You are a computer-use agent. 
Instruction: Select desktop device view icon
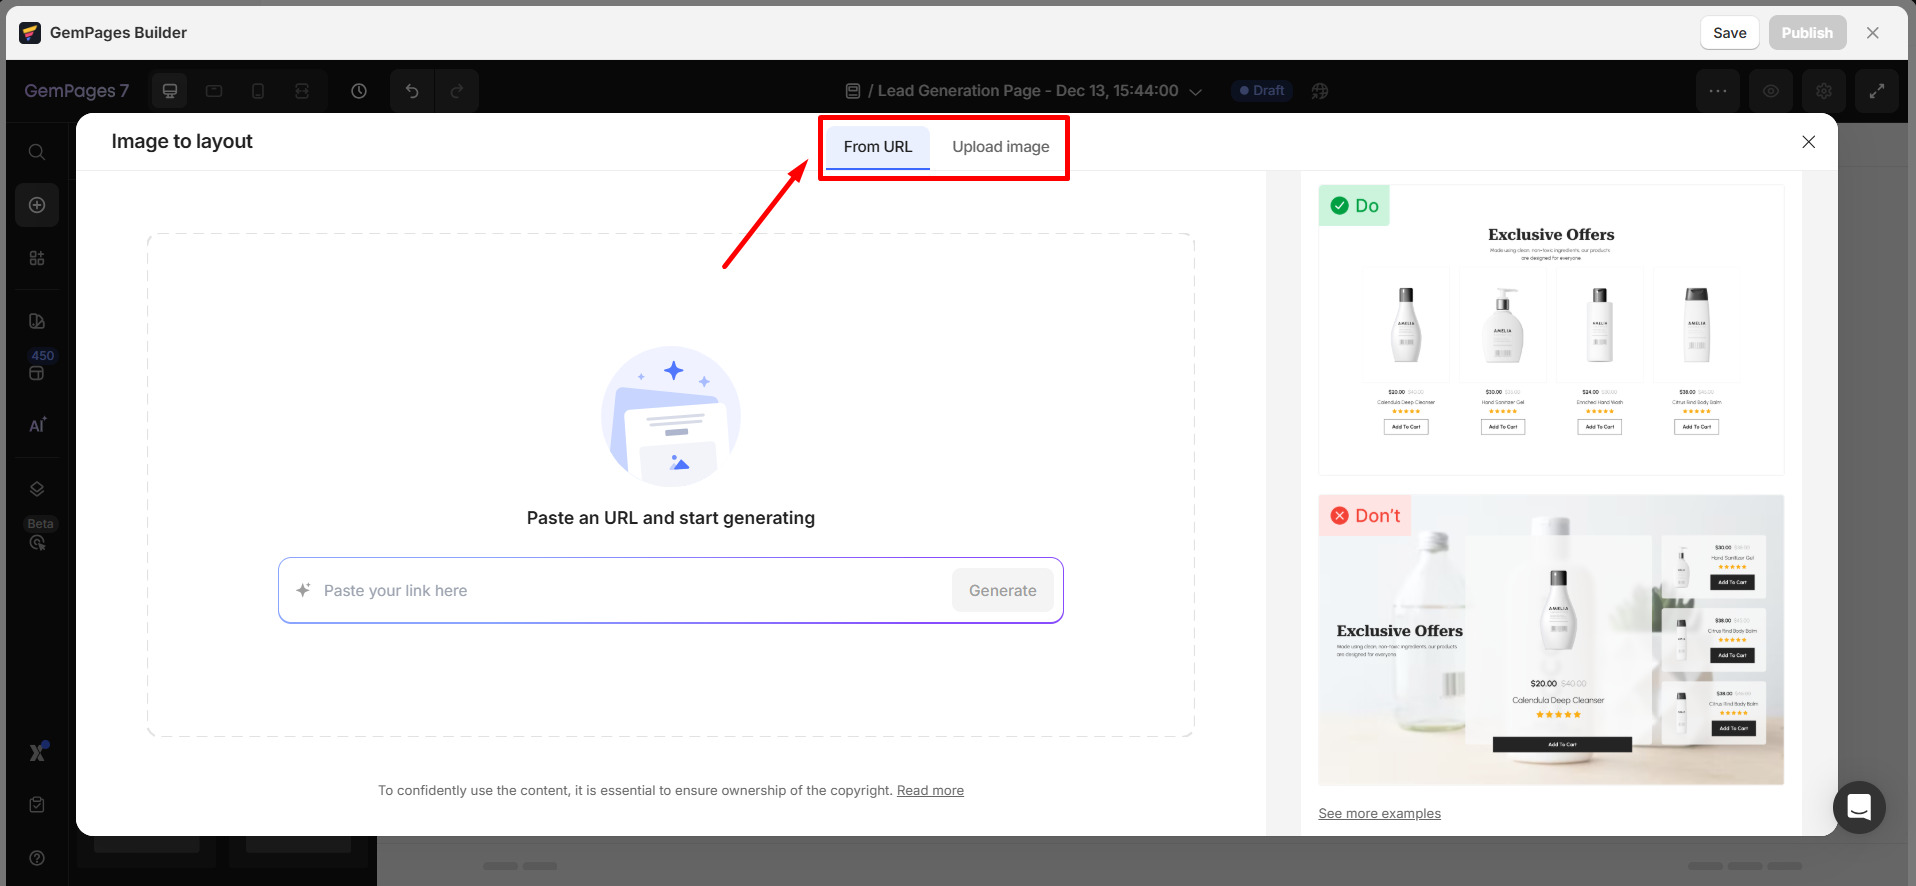click(x=170, y=91)
